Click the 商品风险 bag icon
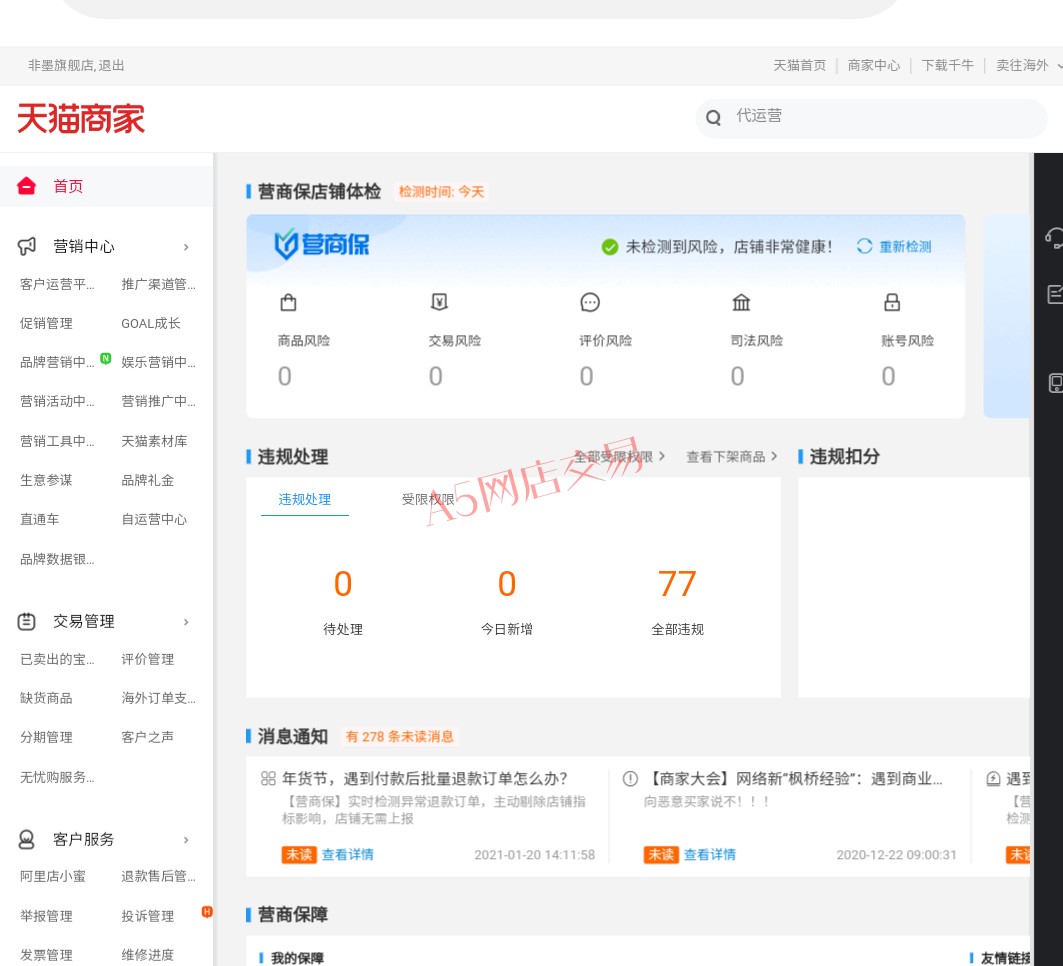 coord(288,302)
